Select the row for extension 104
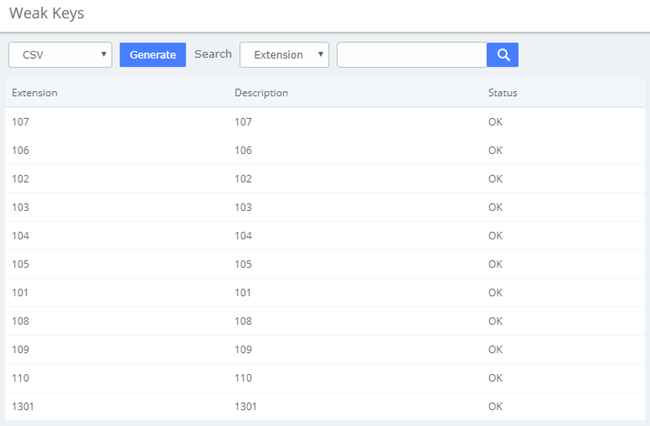650x426 pixels. pyautogui.click(x=325, y=236)
